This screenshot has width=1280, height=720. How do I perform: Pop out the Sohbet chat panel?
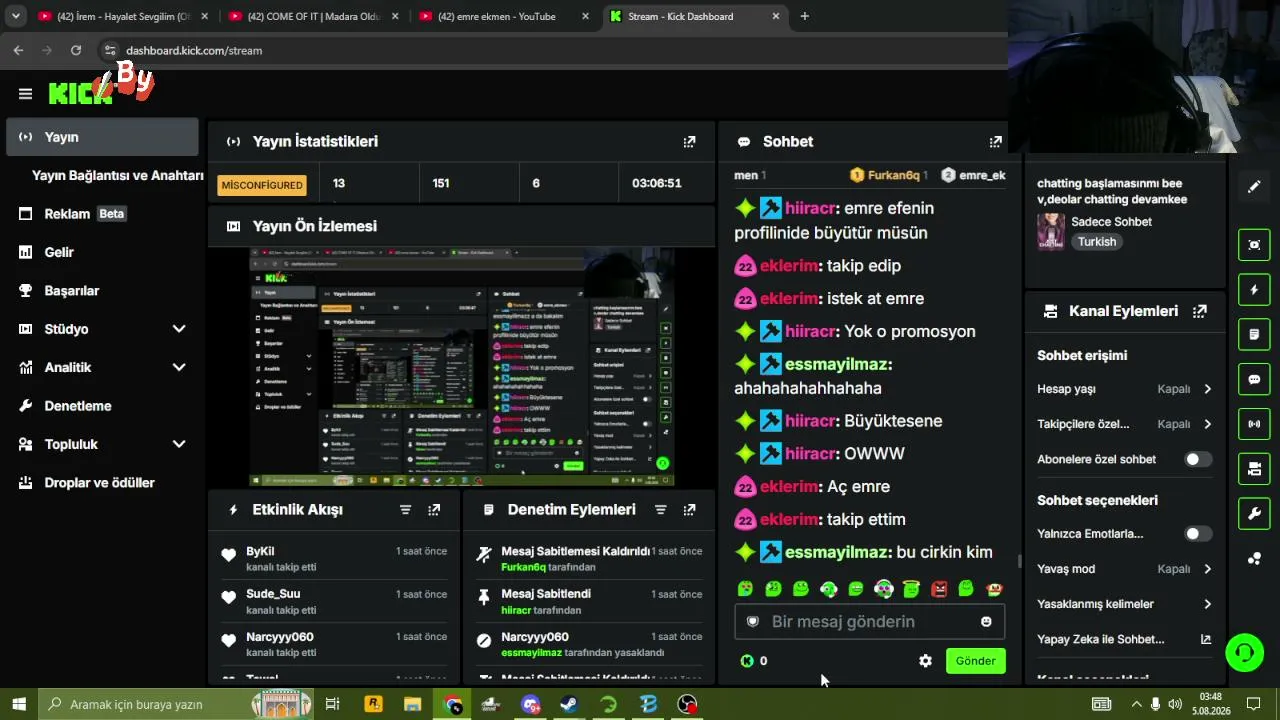(995, 142)
